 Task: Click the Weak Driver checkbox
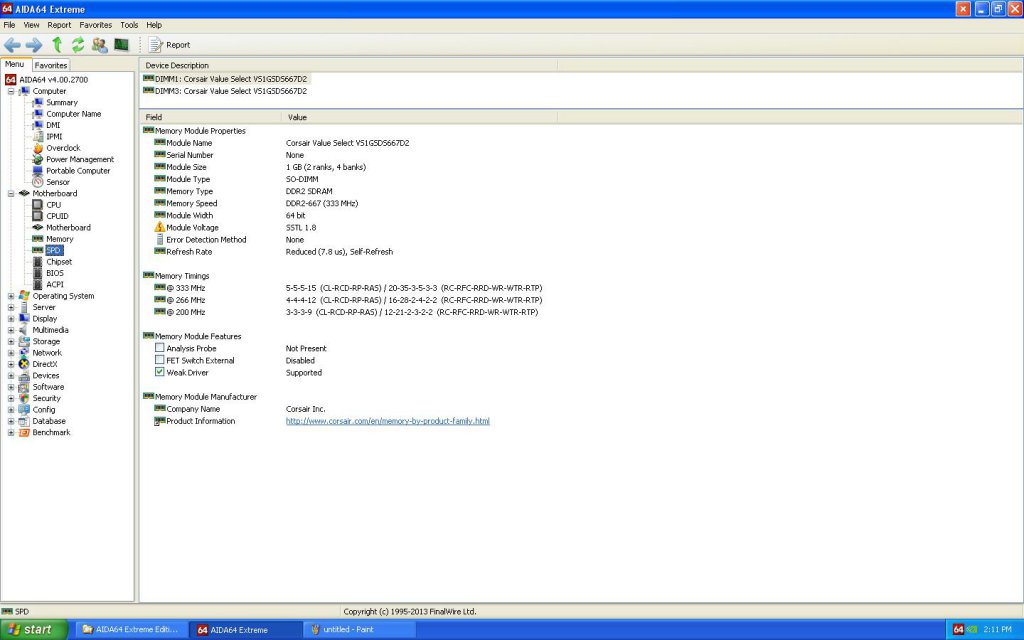tap(160, 372)
